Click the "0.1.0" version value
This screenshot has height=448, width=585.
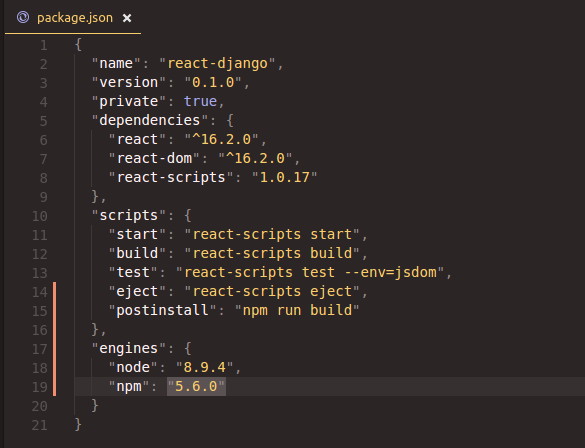213,82
